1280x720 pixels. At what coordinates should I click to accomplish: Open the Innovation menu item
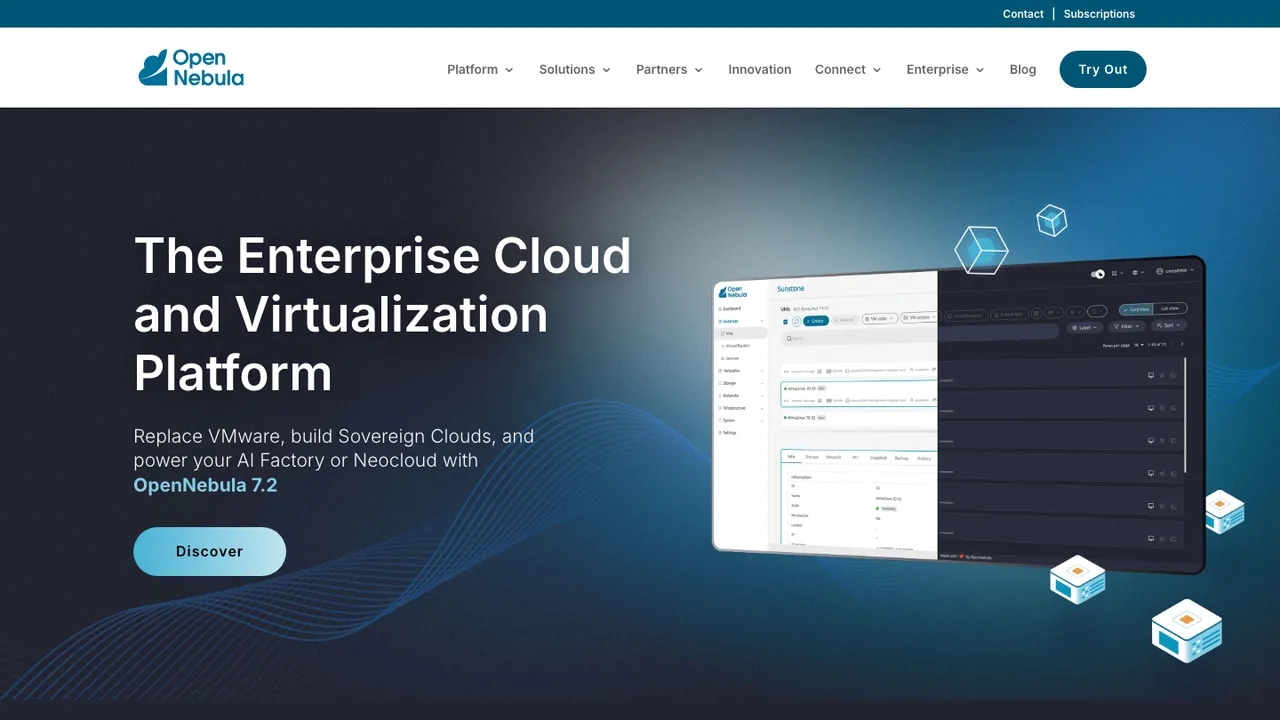(760, 69)
